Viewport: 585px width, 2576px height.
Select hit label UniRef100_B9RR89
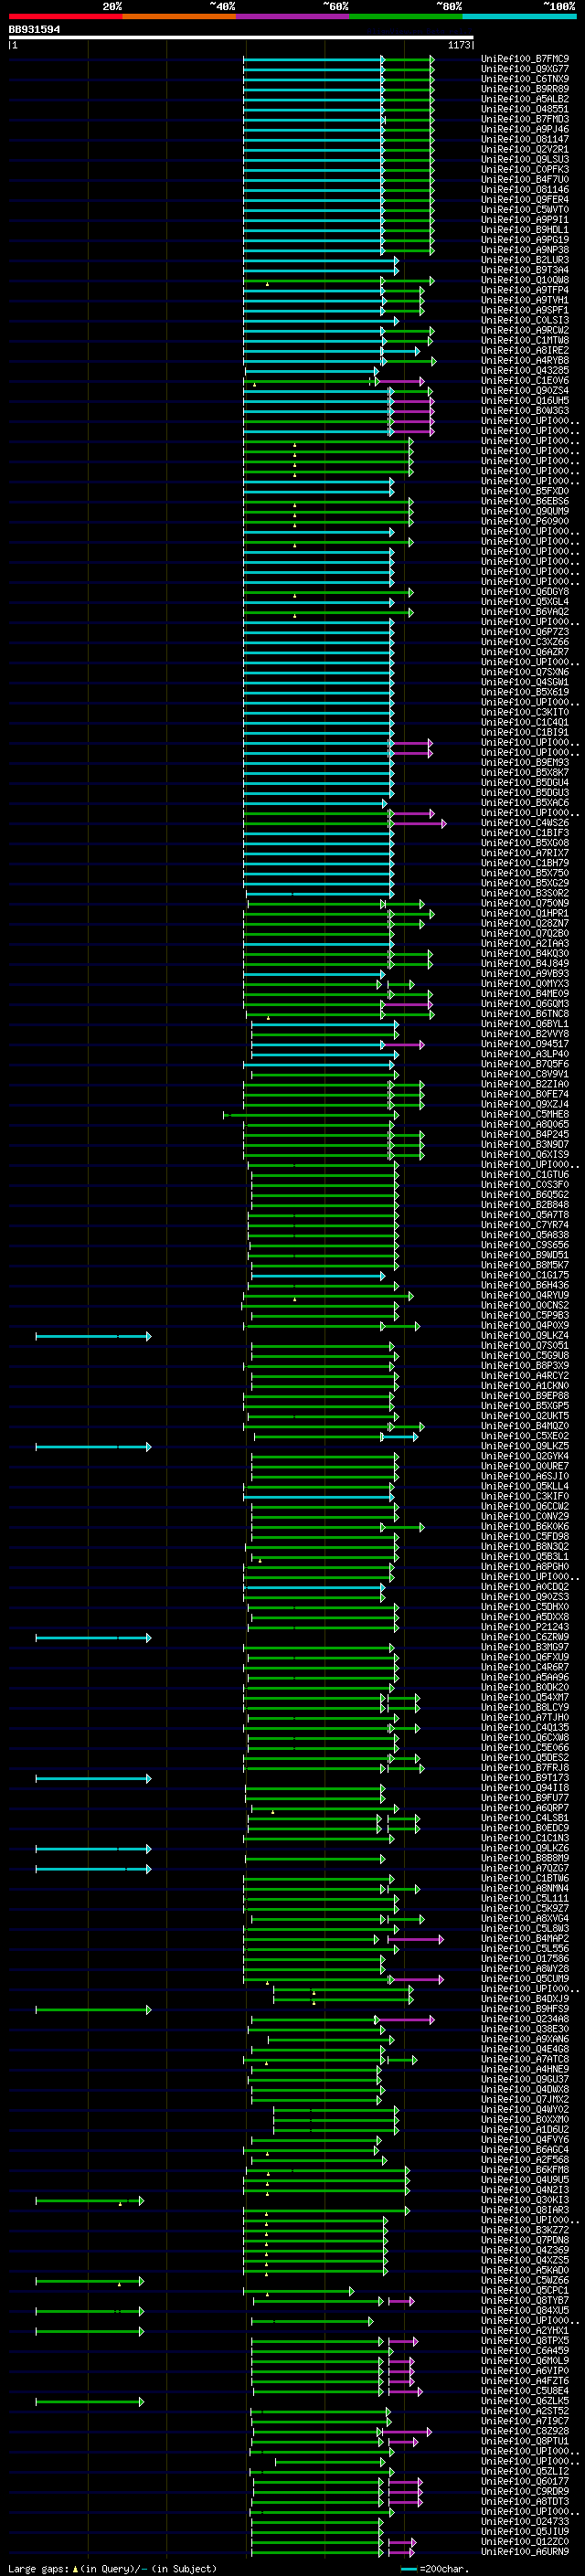pyautogui.click(x=525, y=89)
